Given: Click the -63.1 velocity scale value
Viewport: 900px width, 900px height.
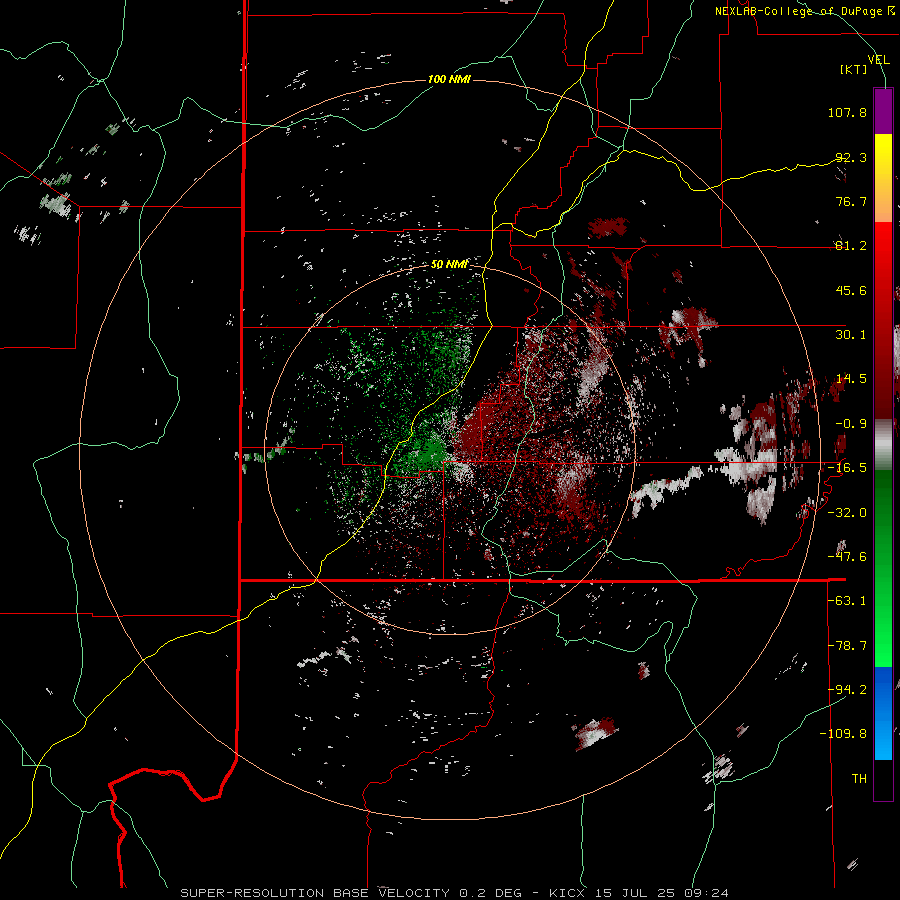Looking at the screenshot, I should (847, 601).
